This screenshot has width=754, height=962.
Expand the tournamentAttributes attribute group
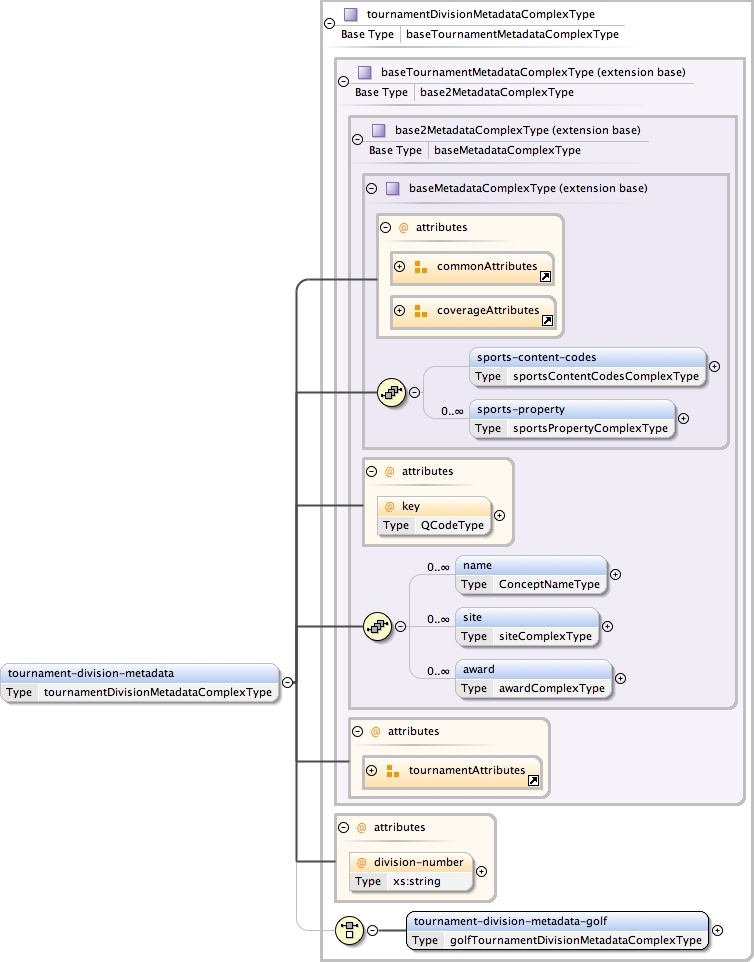coord(371,771)
